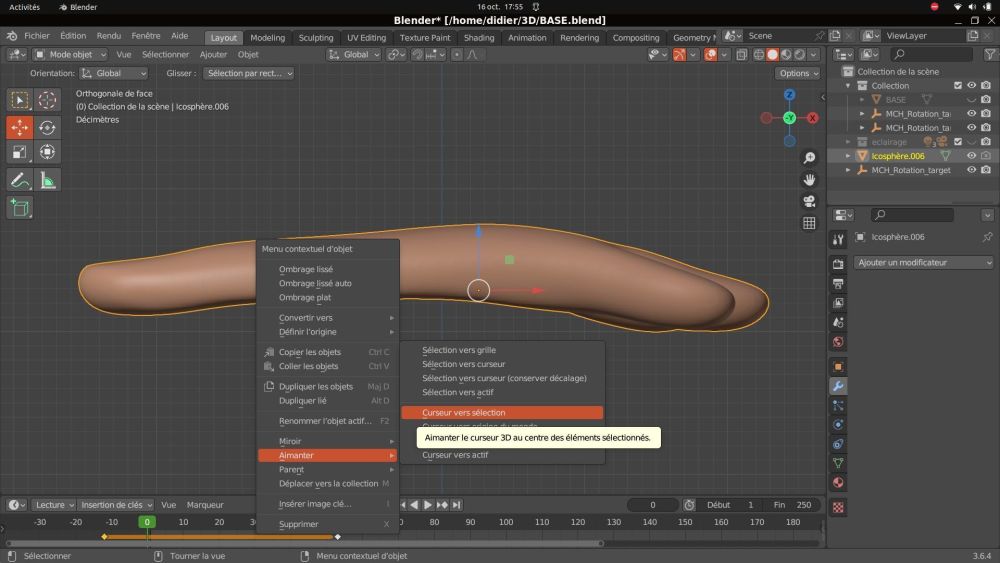Image resolution: width=1000 pixels, height=563 pixels.
Task: Open the Particles properties tab
Action: click(838, 406)
